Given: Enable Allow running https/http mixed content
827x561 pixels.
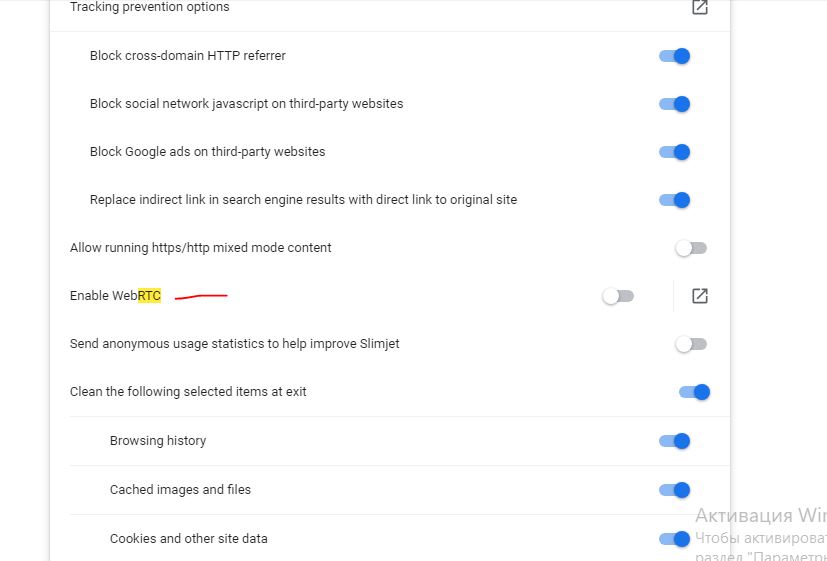Looking at the screenshot, I should pyautogui.click(x=690, y=248).
